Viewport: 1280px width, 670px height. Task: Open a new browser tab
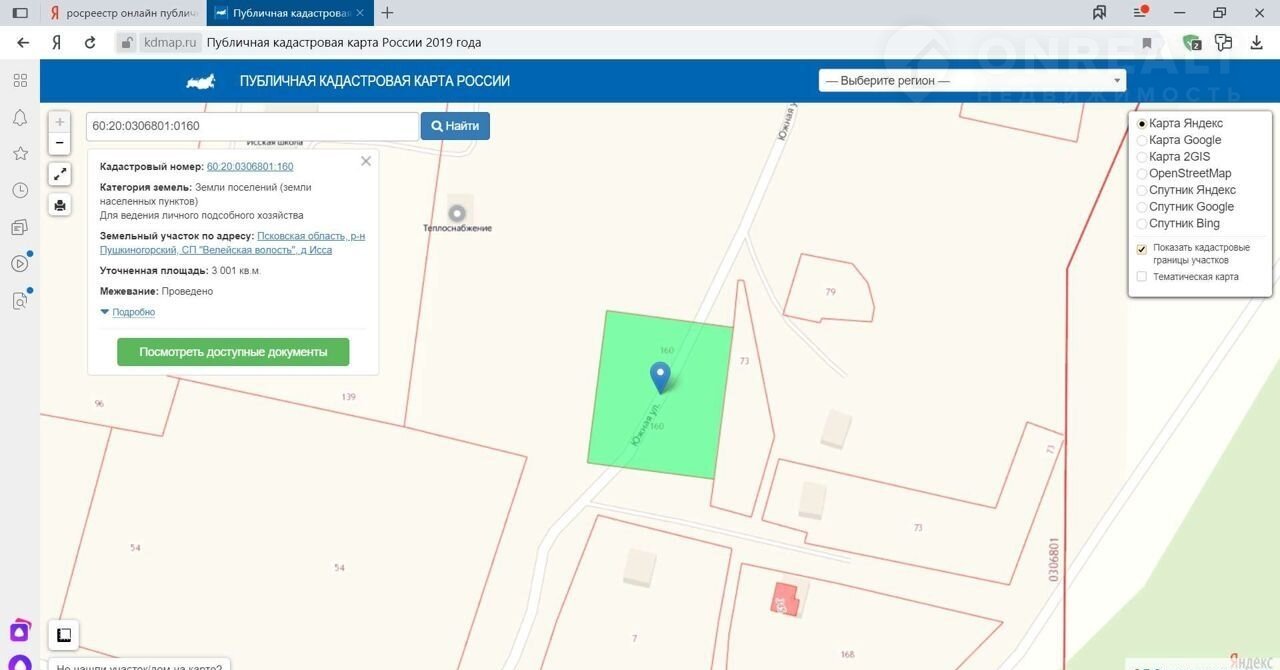pos(388,13)
